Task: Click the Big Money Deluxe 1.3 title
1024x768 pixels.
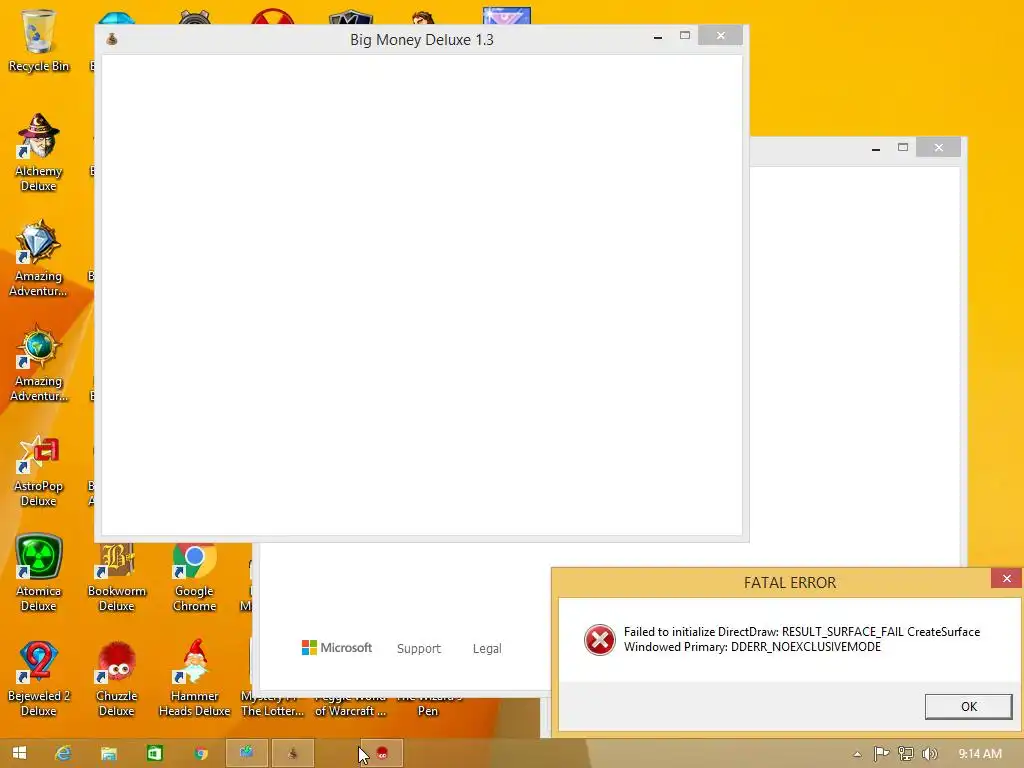Action: (x=422, y=40)
